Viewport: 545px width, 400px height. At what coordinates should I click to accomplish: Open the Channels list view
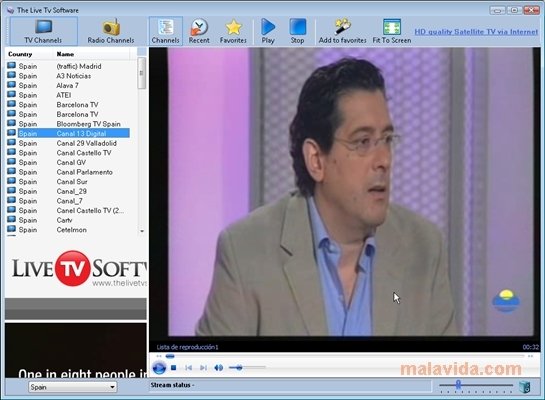click(165, 31)
